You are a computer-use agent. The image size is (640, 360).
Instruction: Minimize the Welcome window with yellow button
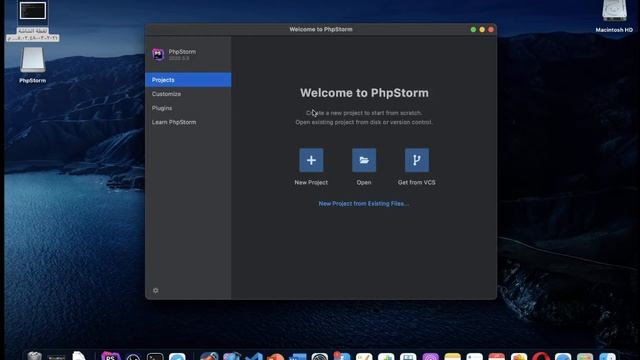(482, 29)
